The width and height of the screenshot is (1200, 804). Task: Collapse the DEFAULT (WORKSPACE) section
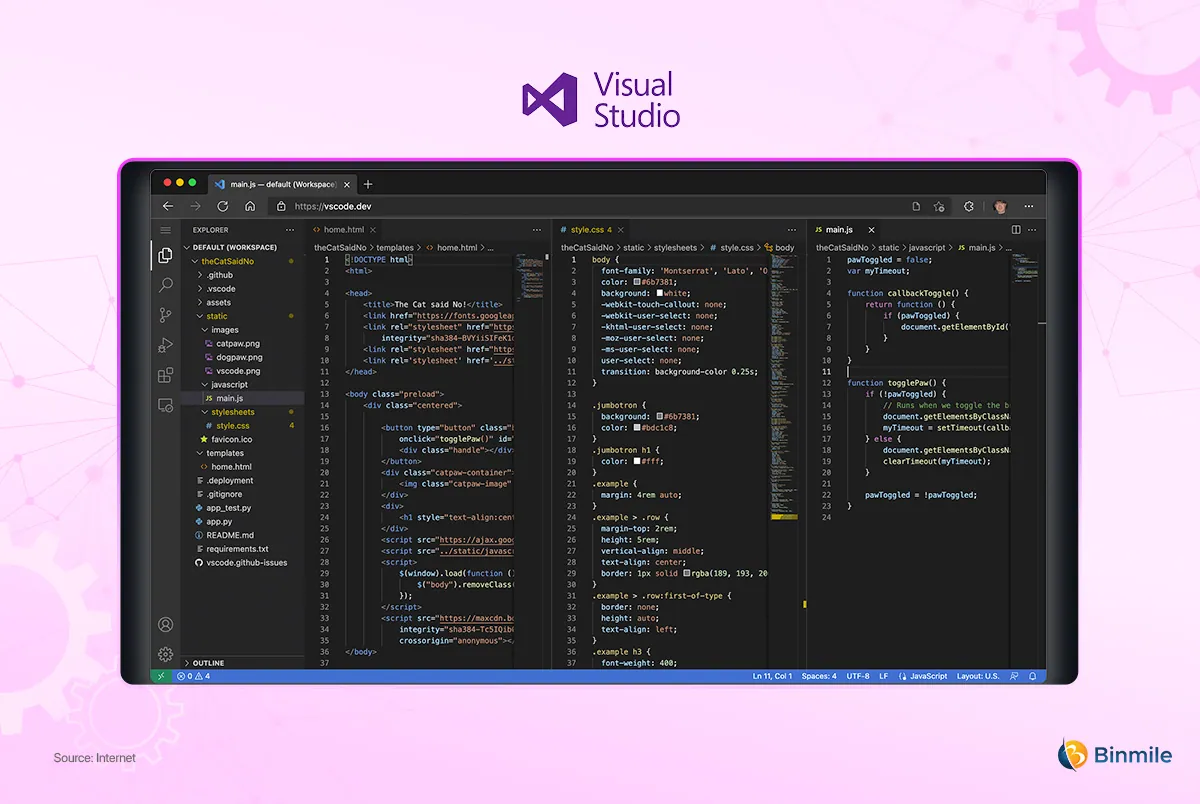pos(187,247)
